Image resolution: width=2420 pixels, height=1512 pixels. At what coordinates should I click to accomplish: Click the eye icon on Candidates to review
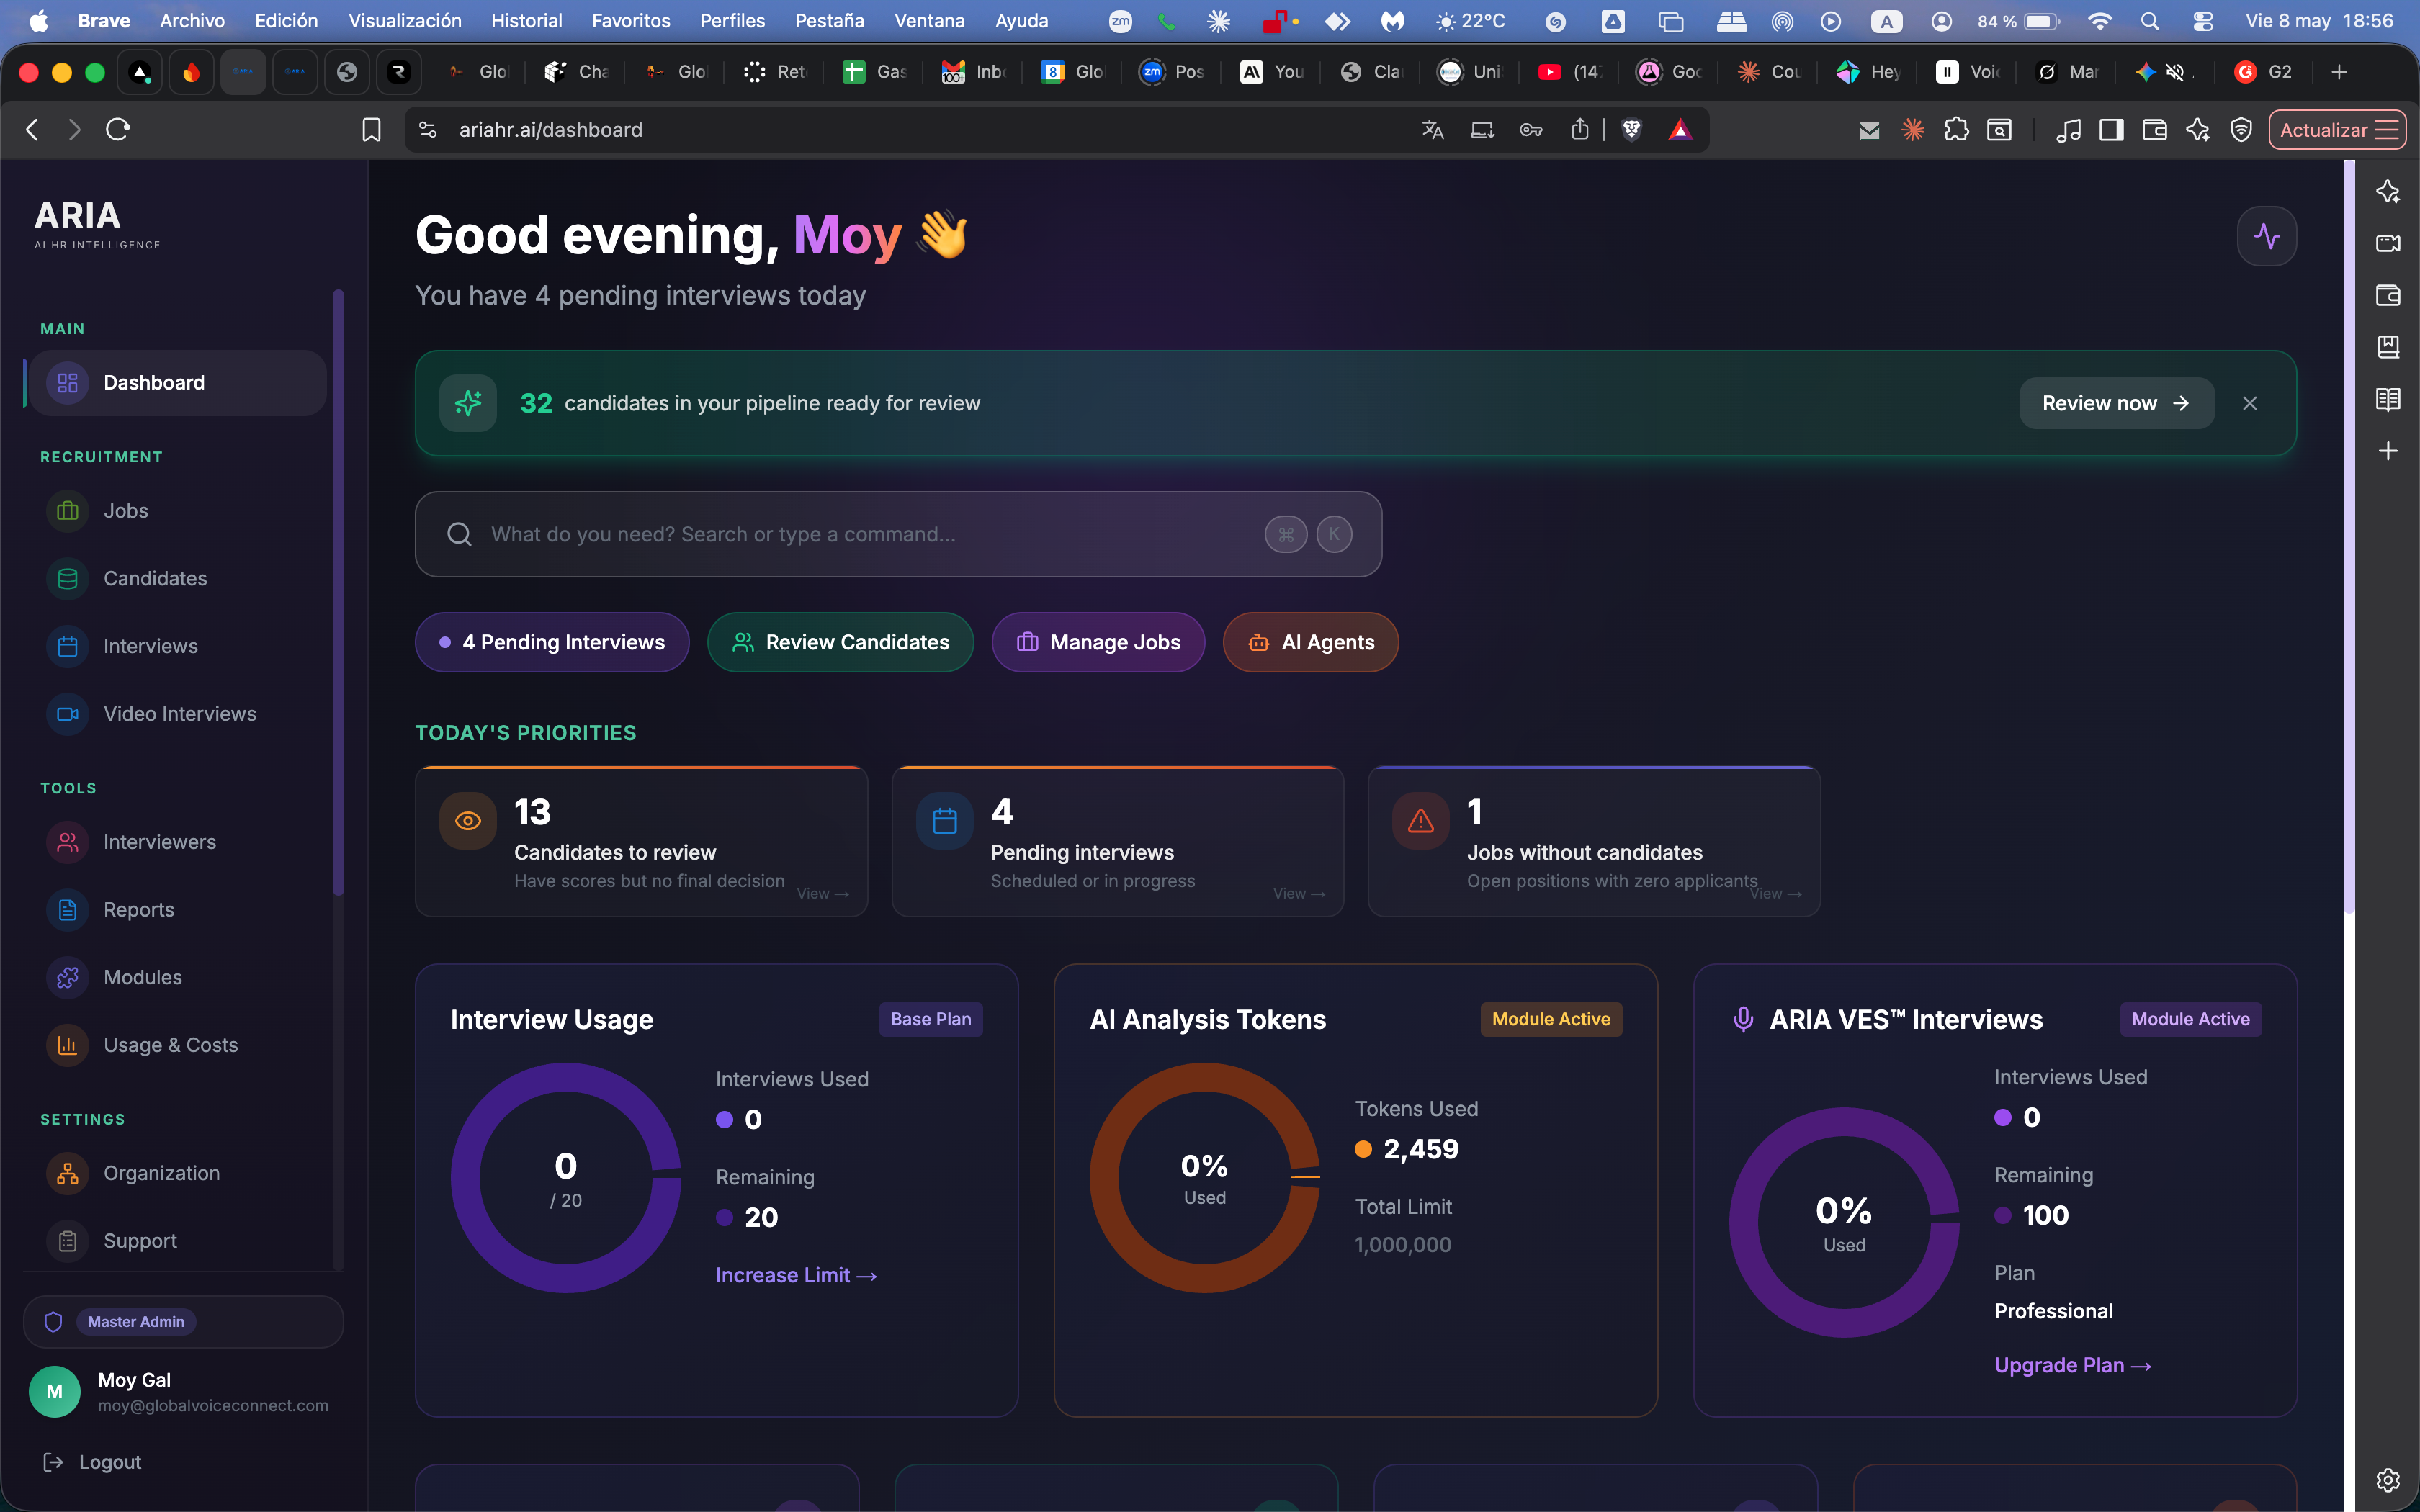tap(468, 821)
